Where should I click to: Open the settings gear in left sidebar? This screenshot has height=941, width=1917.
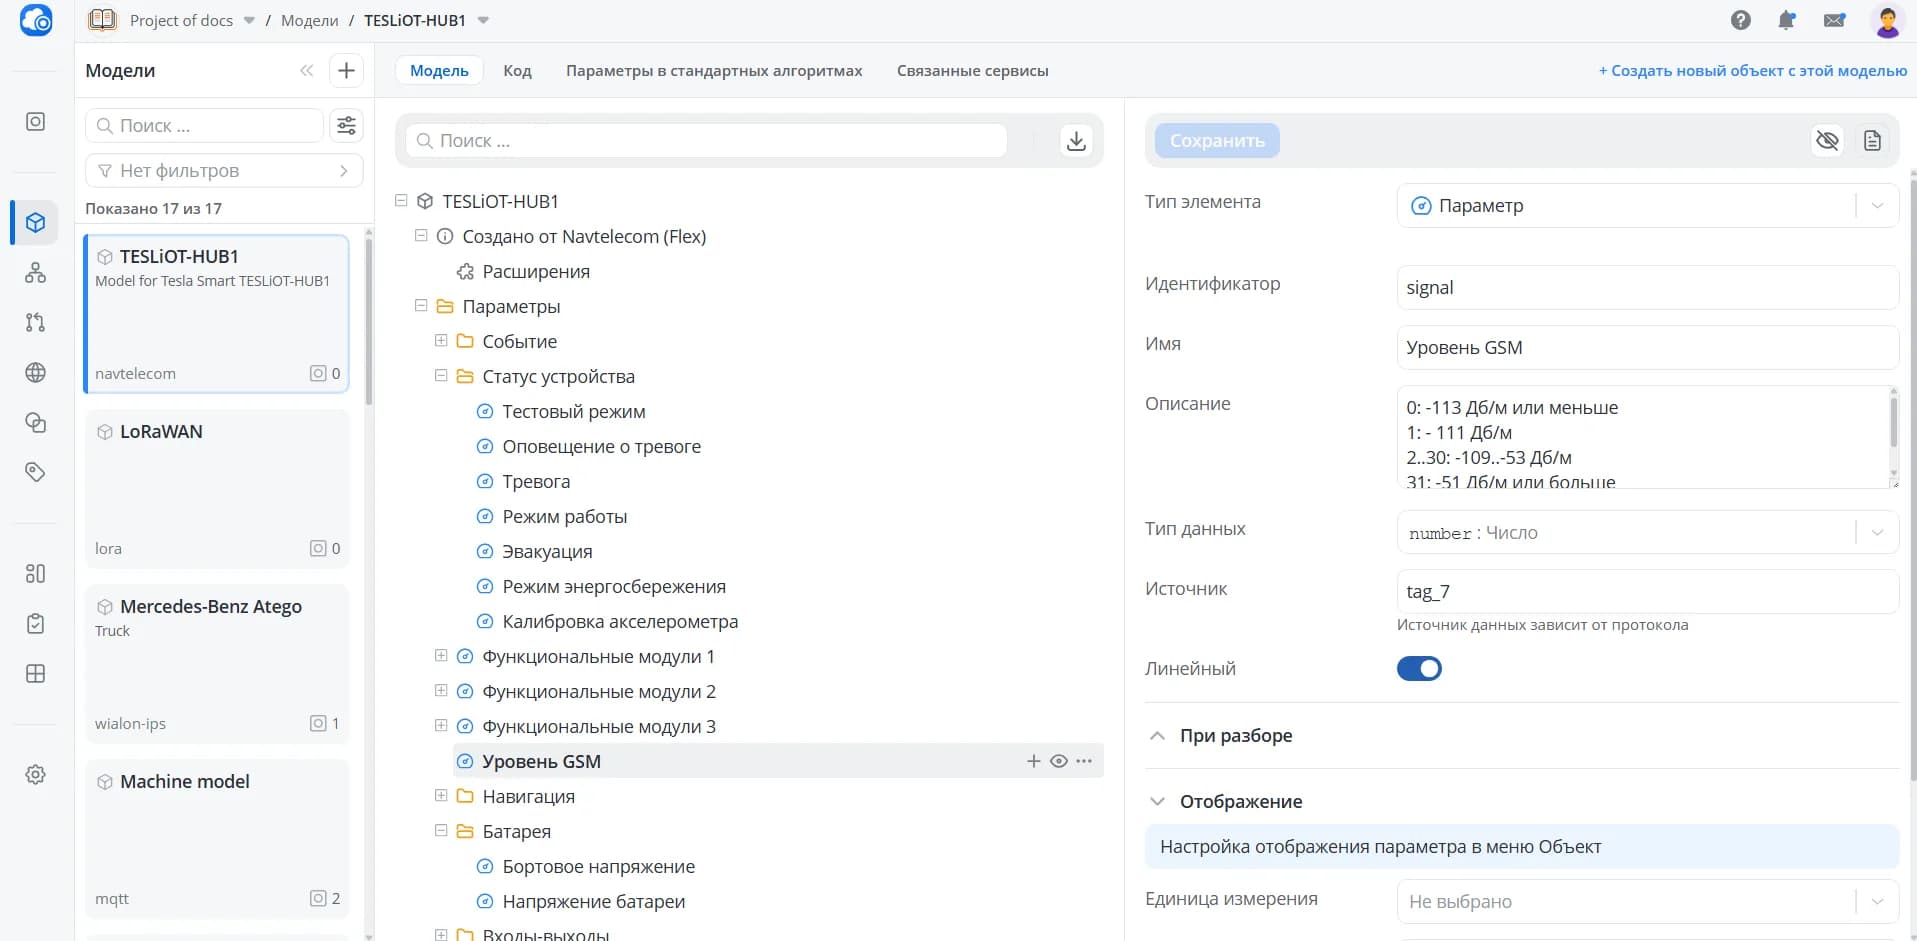(35, 774)
